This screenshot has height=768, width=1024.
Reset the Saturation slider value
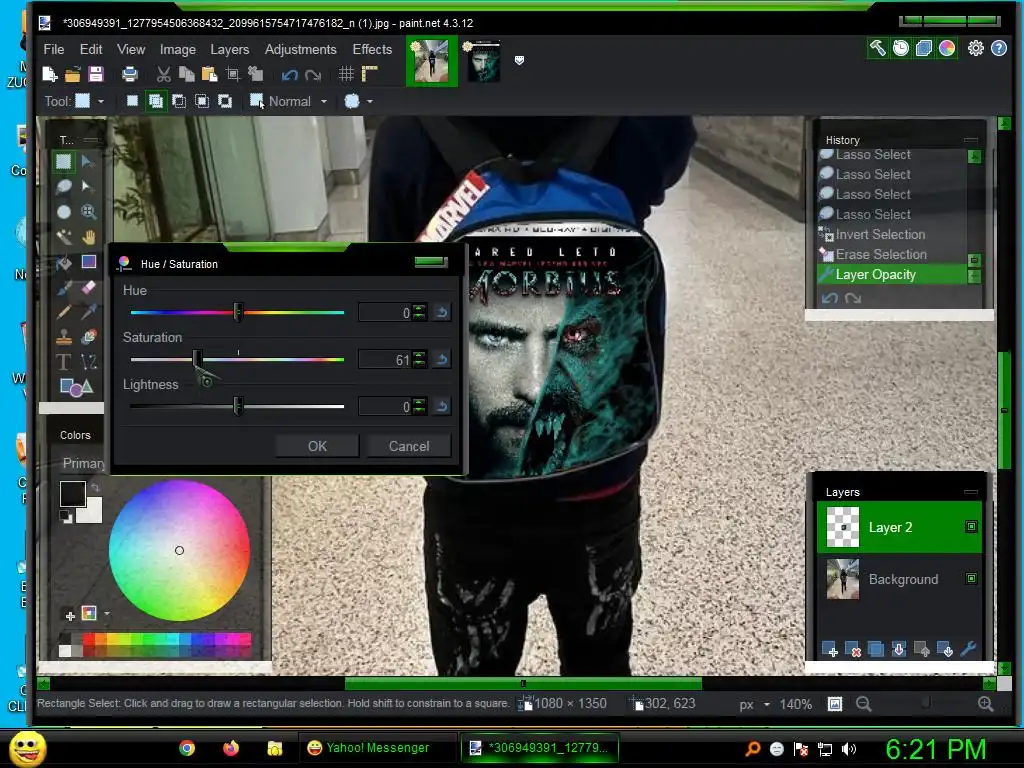(x=442, y=359)
